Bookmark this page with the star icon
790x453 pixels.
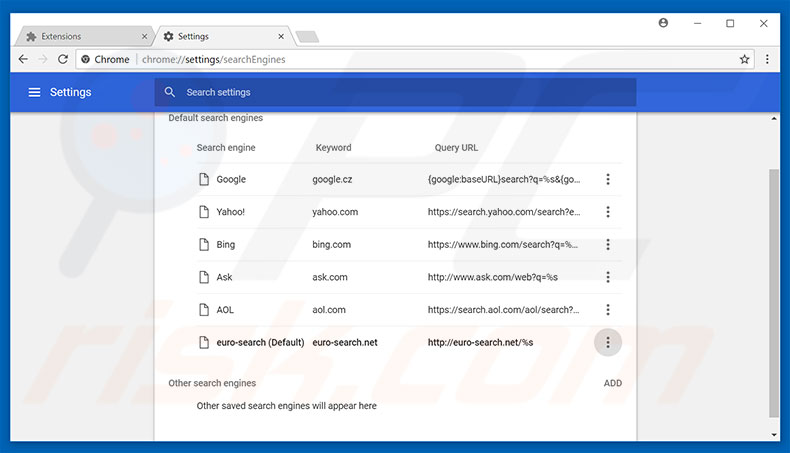744,59
